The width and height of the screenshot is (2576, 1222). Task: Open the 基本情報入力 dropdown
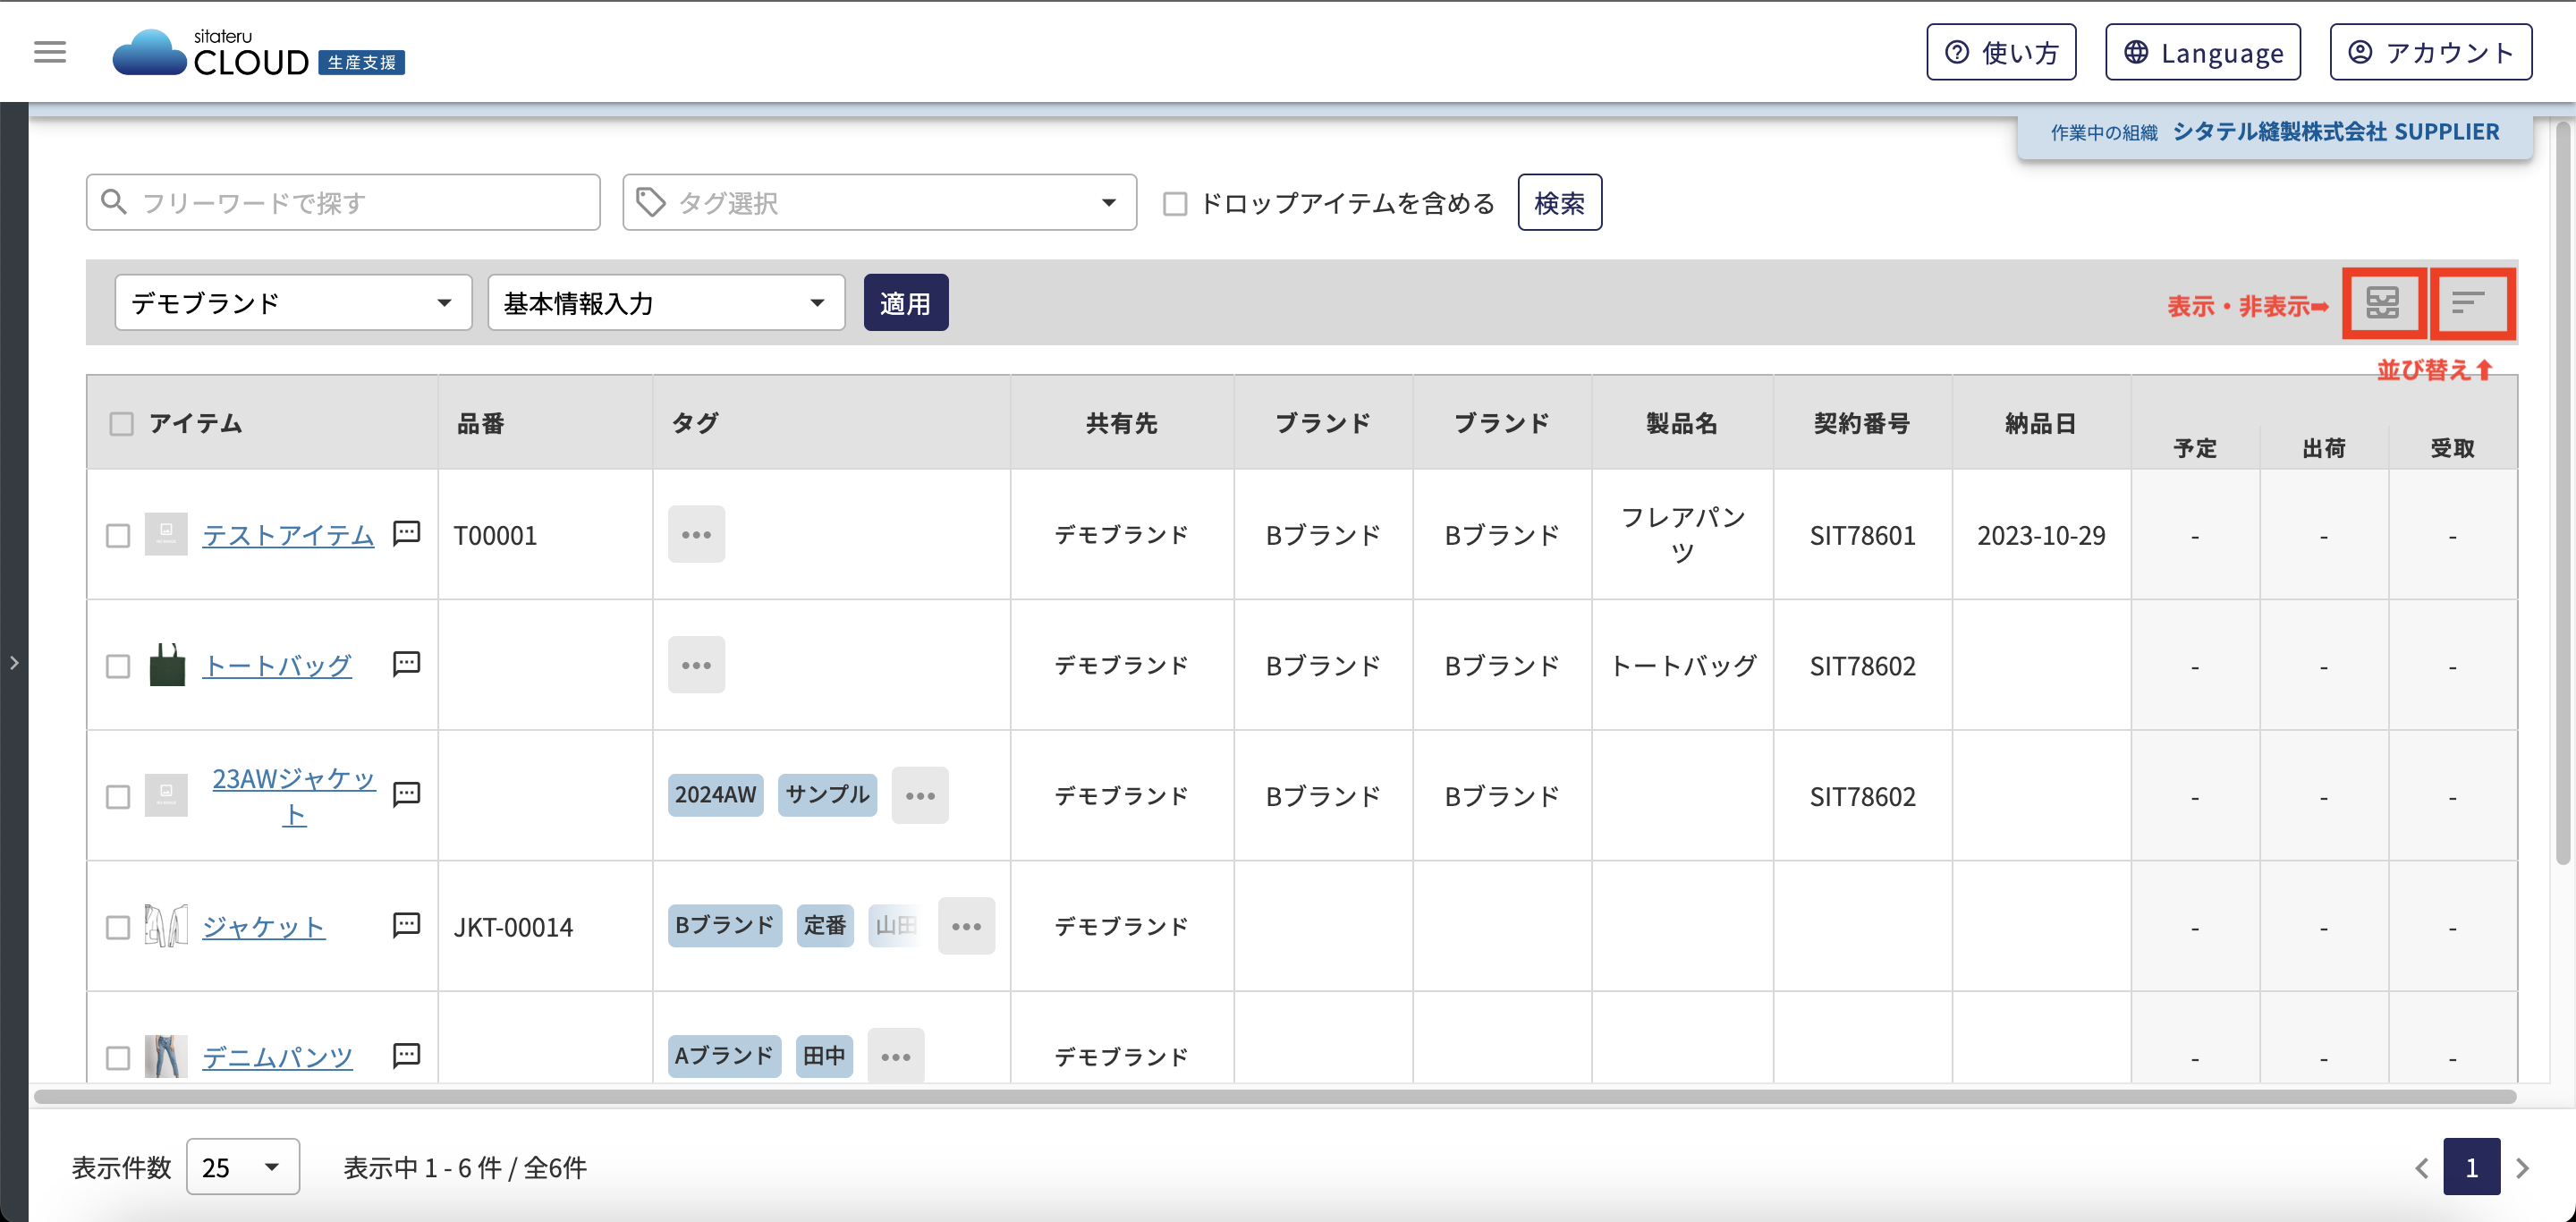click(x=666, y=302)
